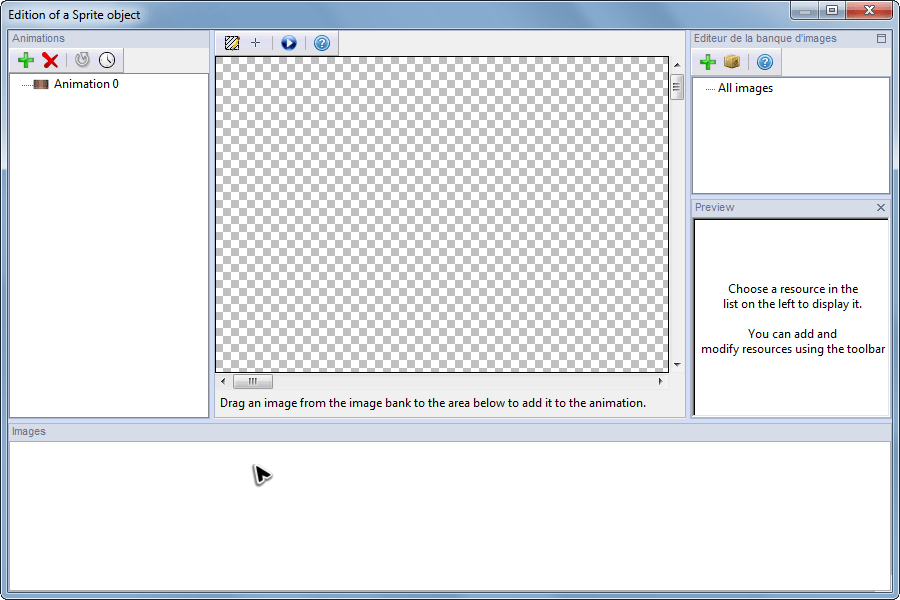Close the Preview pane
Viewport: 900px width, 600px height.
881,207
